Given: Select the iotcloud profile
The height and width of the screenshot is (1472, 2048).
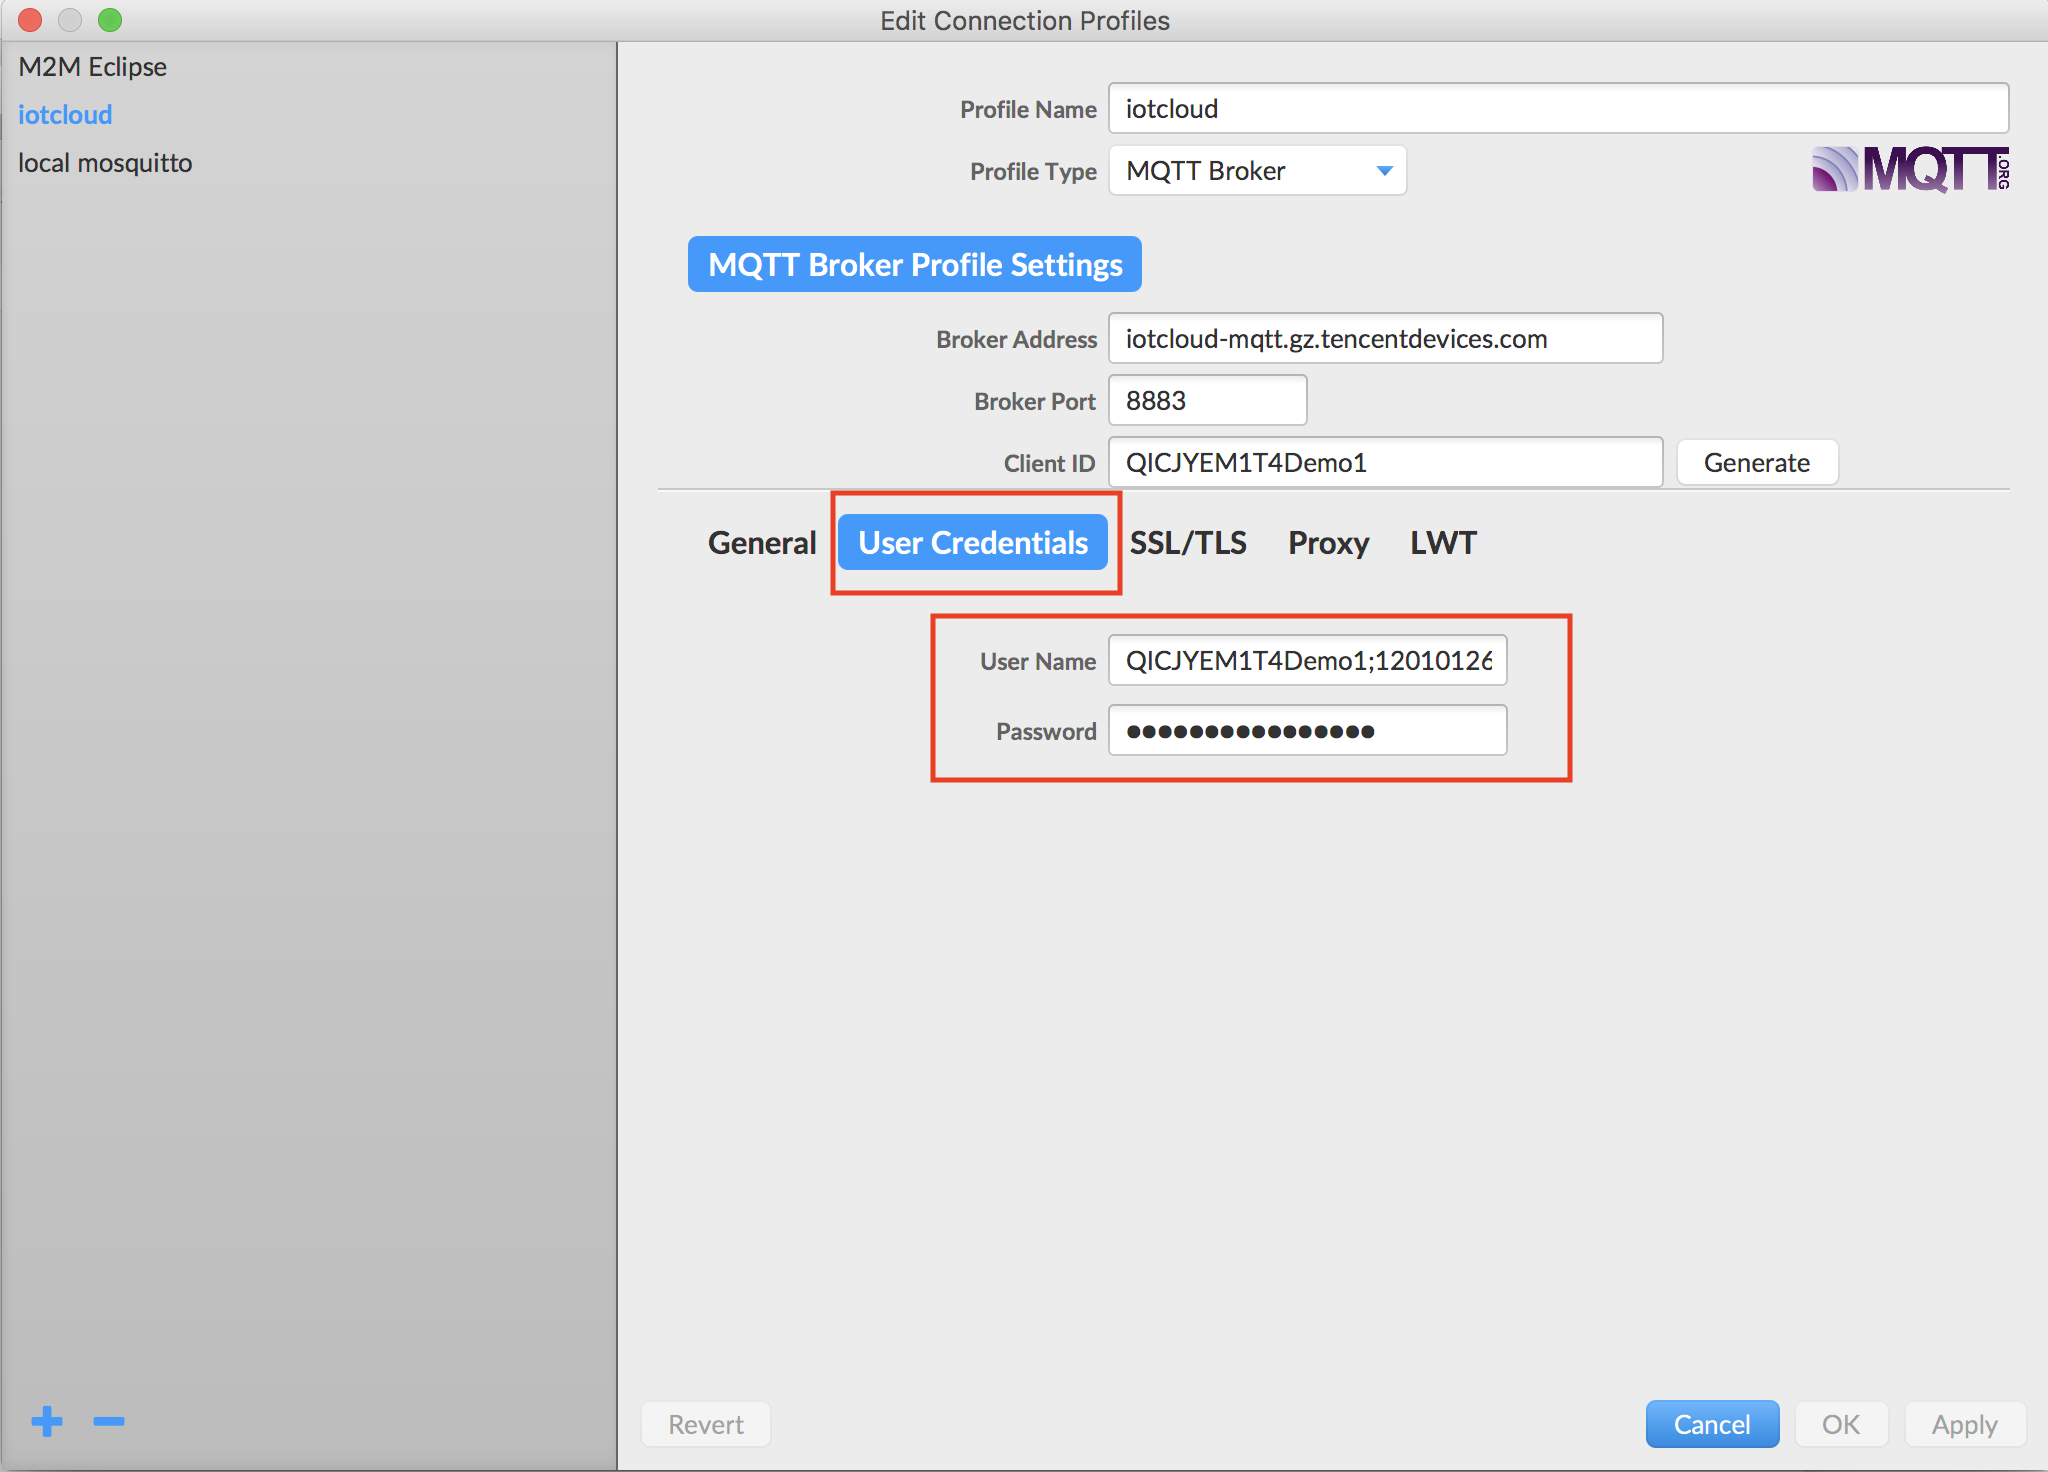Looking at the screenshot, I should [x=65, y=114].
